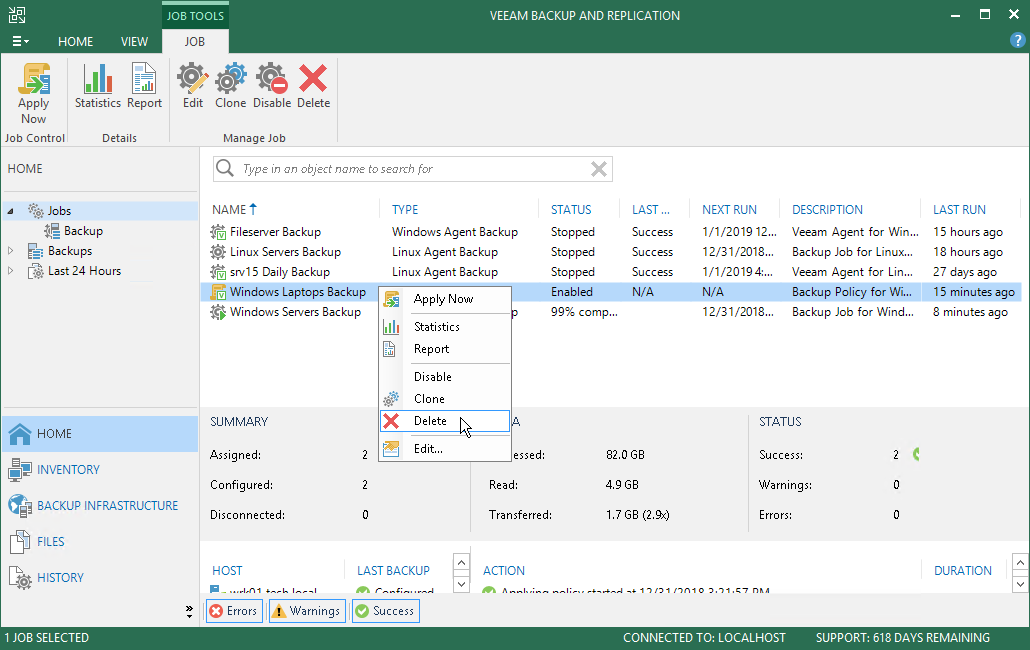
Task: Sort jobs by STATUS column
Action: click(571, 209)
